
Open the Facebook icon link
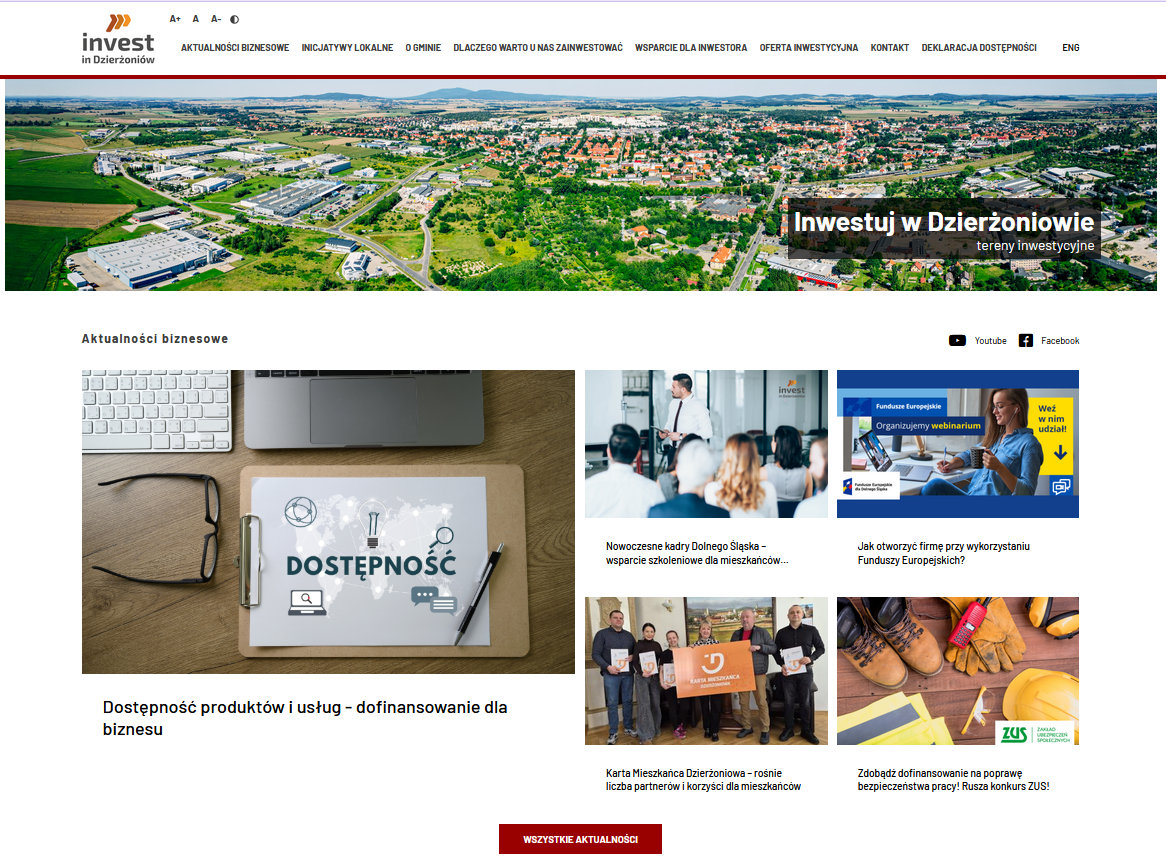coord(1026,341)
